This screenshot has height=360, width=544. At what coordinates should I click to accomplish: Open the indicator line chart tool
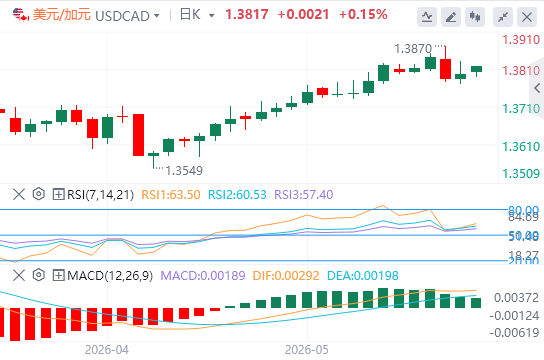coord(427,16)
